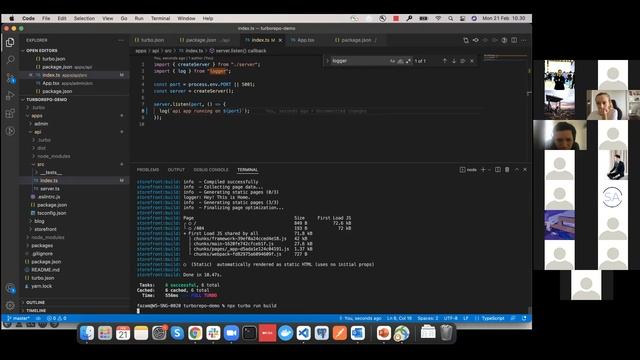This screenshot has height=360, width=640.
Task: Go to next match in find widget
Action: pyautogui.click(x=453, y=61)
